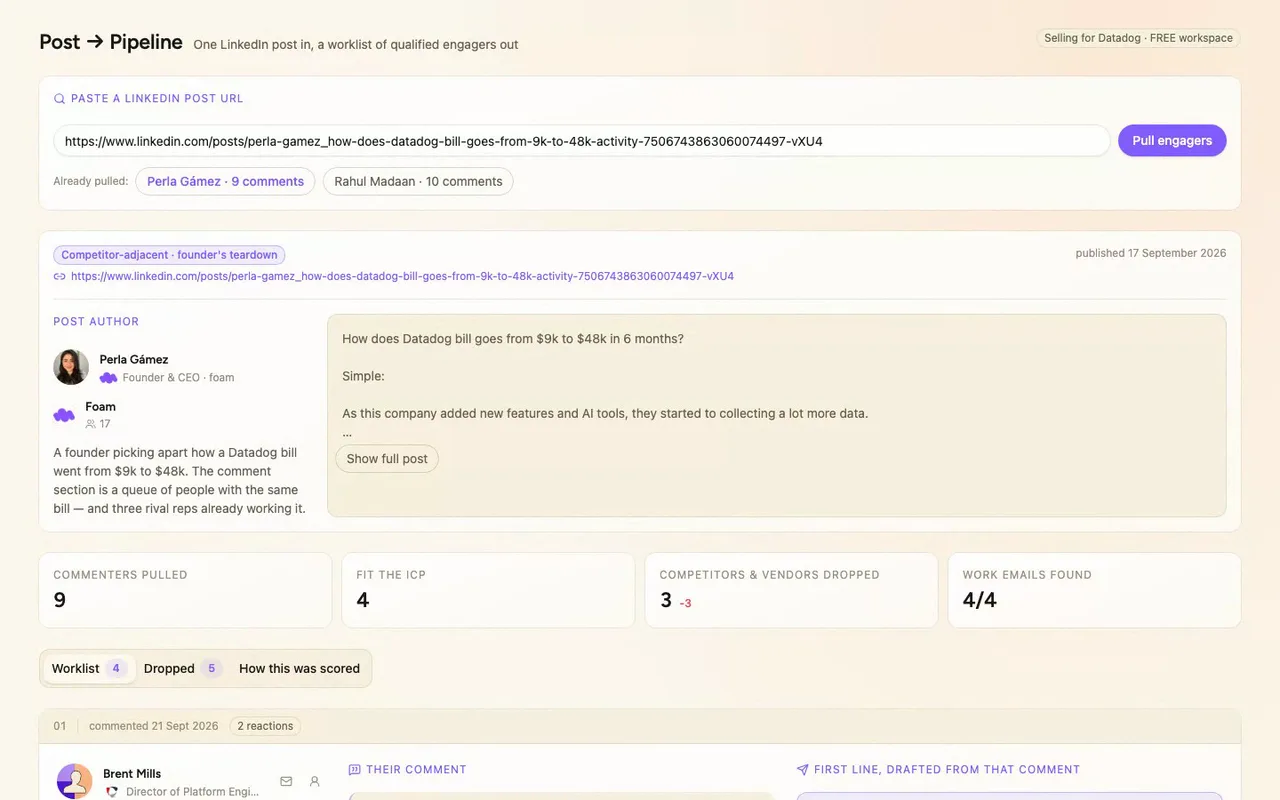This screenshot has height=800, width=1280.
Task: Click the Competitor-adjacent · founder's teardown tag
Action: pos(169,255)
